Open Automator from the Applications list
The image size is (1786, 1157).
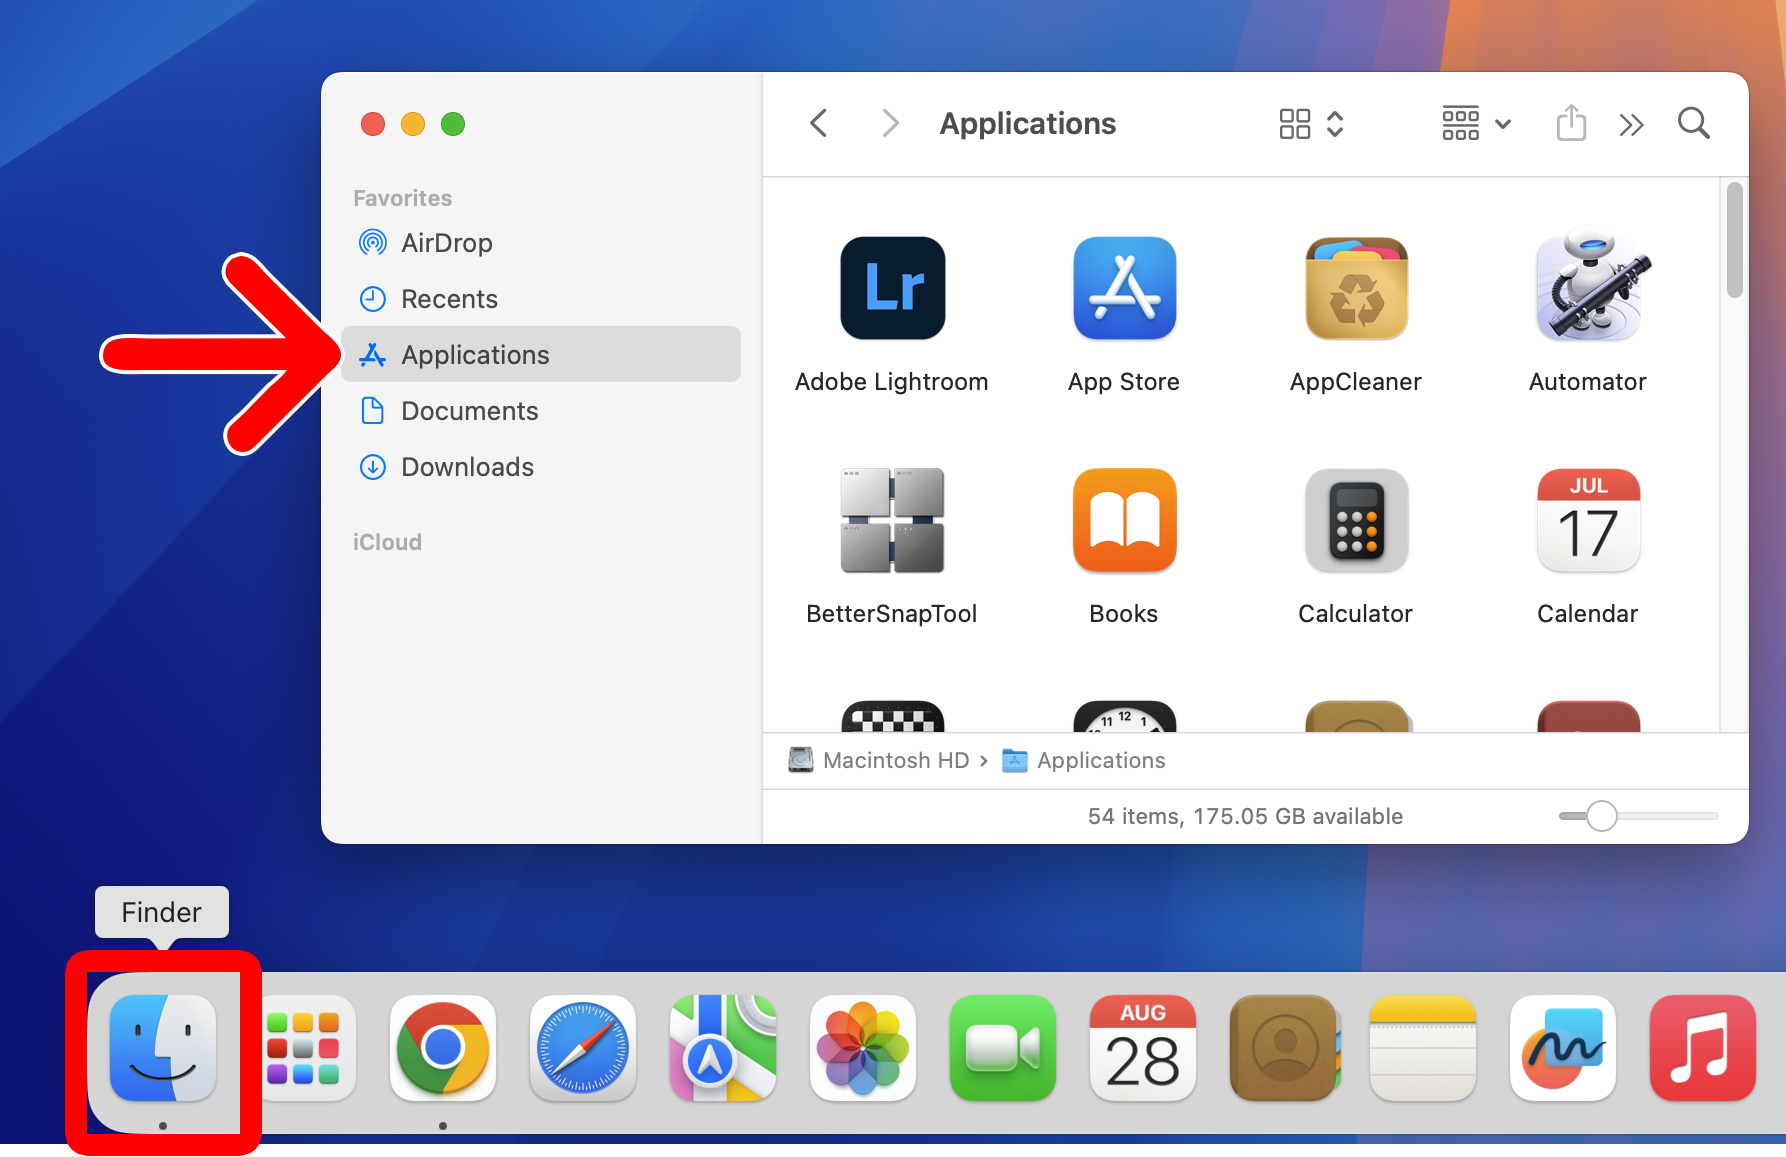coord(1588,289)
